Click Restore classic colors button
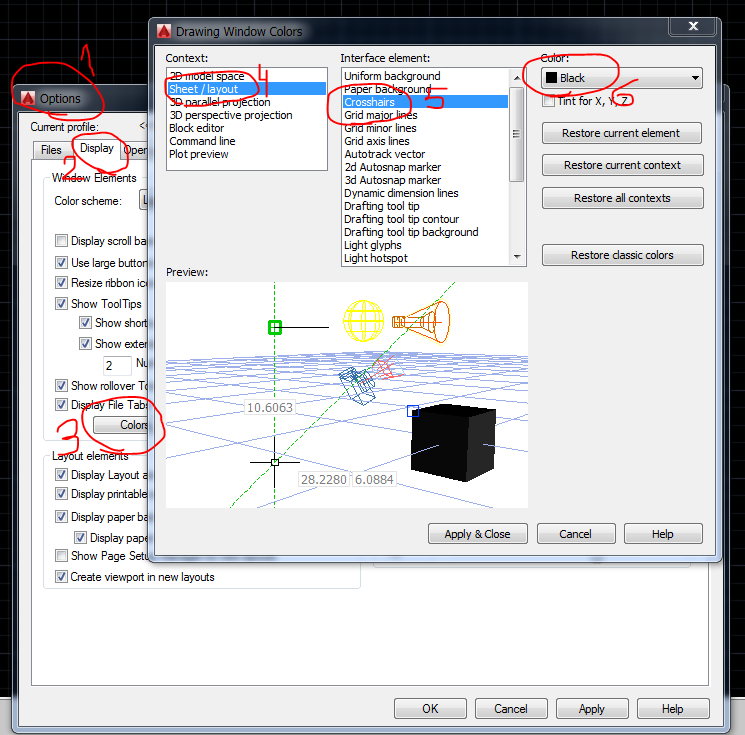 point(621,255)
